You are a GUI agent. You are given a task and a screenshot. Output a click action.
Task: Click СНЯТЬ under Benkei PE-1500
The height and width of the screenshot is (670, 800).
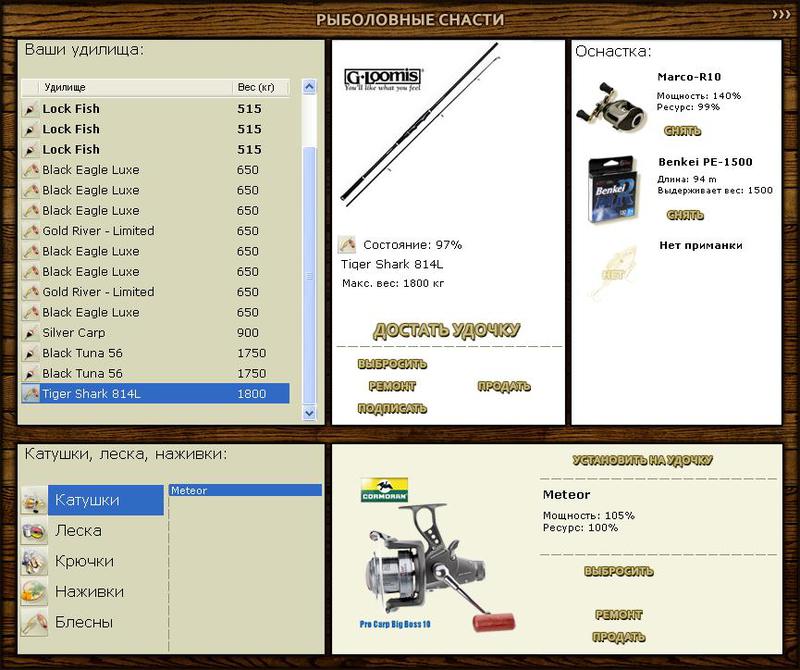(x=685, y=215)
